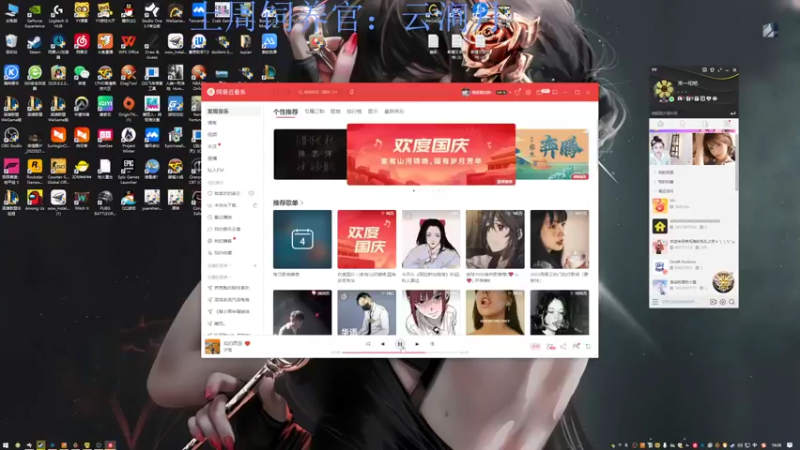
Task: Click the Windows Start button on taskbar
Action: click(6, 445)
